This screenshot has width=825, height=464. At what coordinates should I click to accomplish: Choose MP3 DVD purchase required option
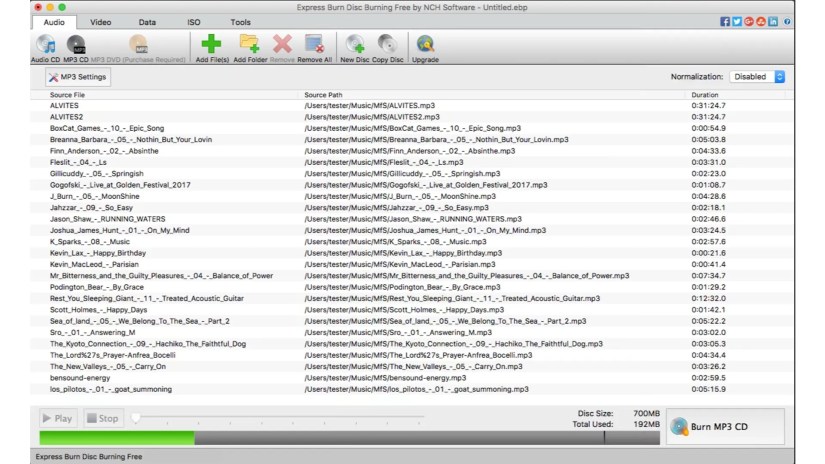tap(138, 48)
